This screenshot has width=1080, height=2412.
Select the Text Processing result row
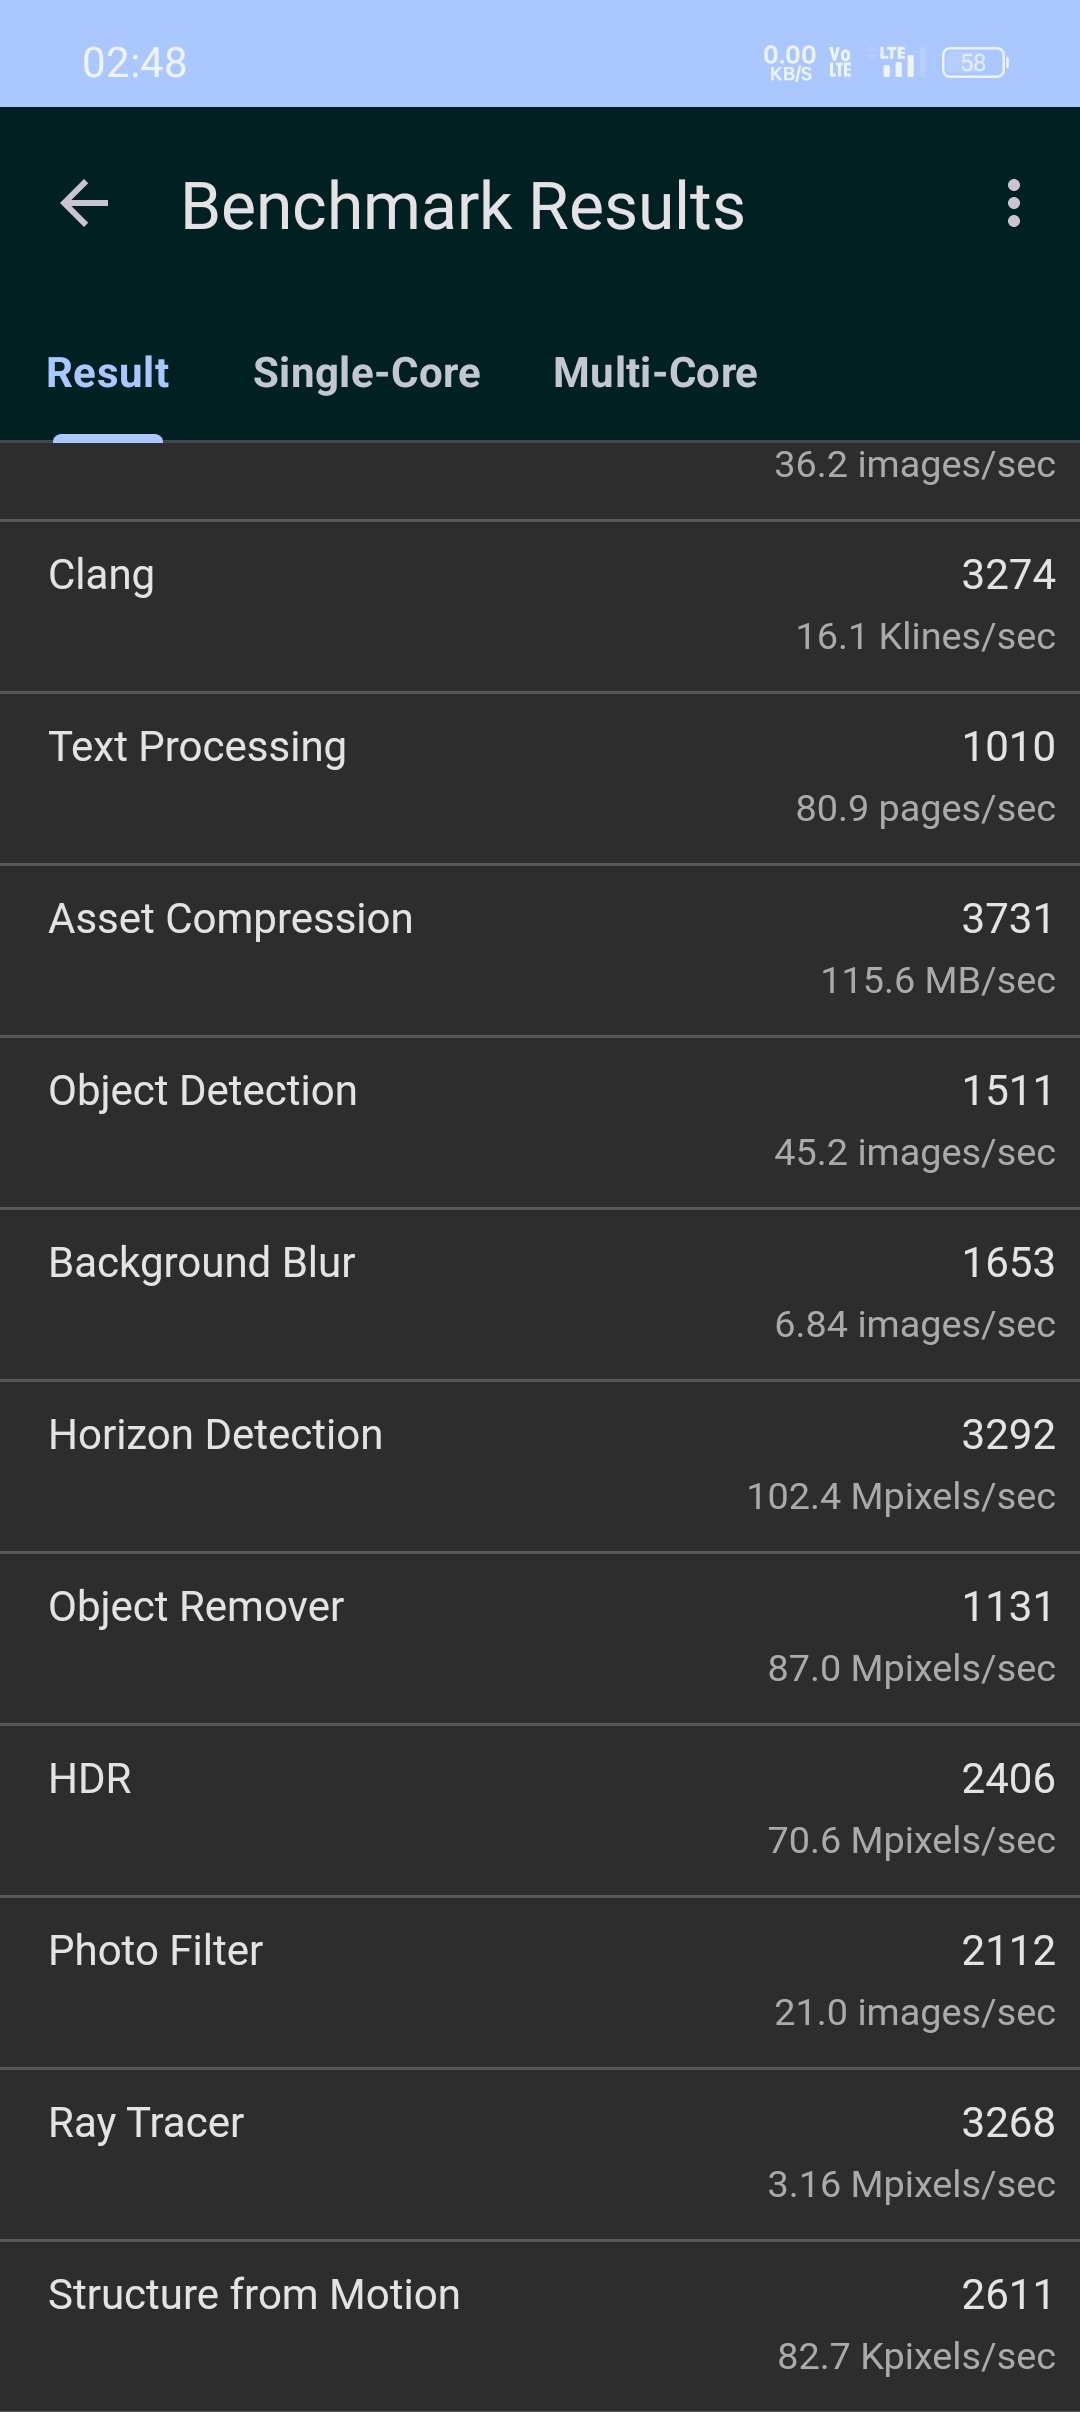[540, 778]
